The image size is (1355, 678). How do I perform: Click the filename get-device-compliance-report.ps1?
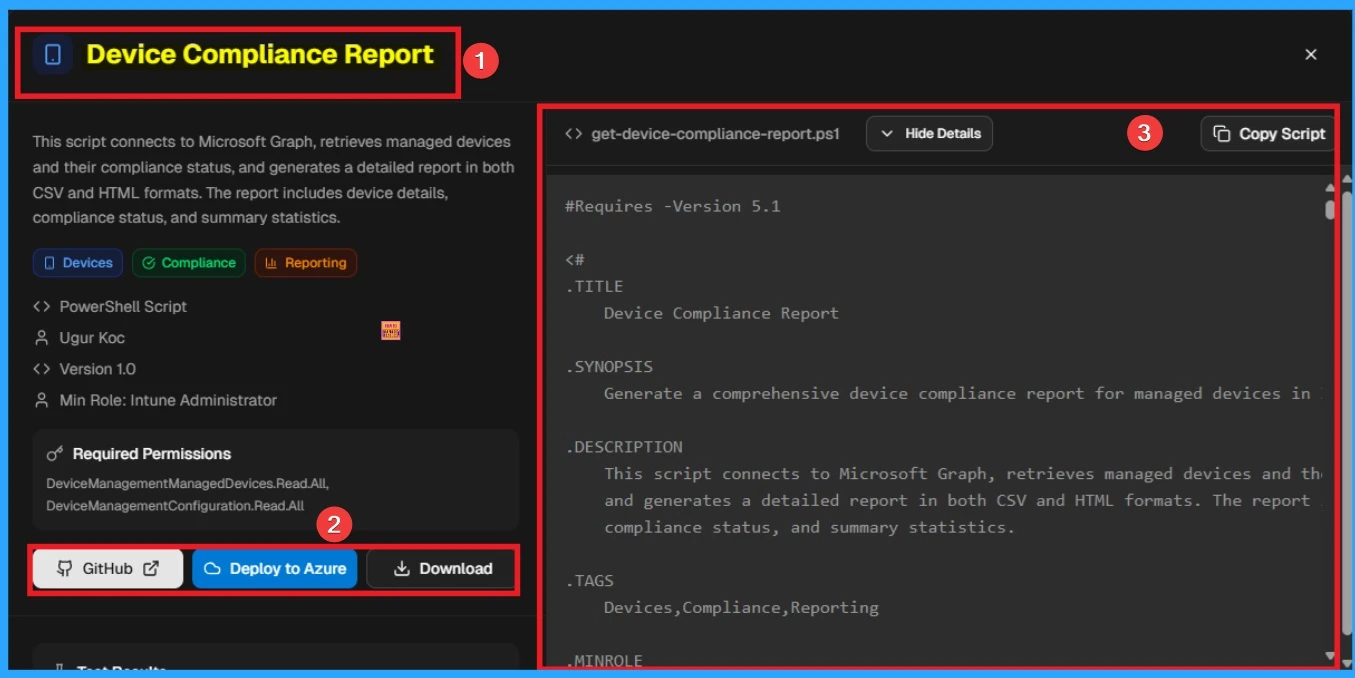pyautogui.click(x=716, y=133)
